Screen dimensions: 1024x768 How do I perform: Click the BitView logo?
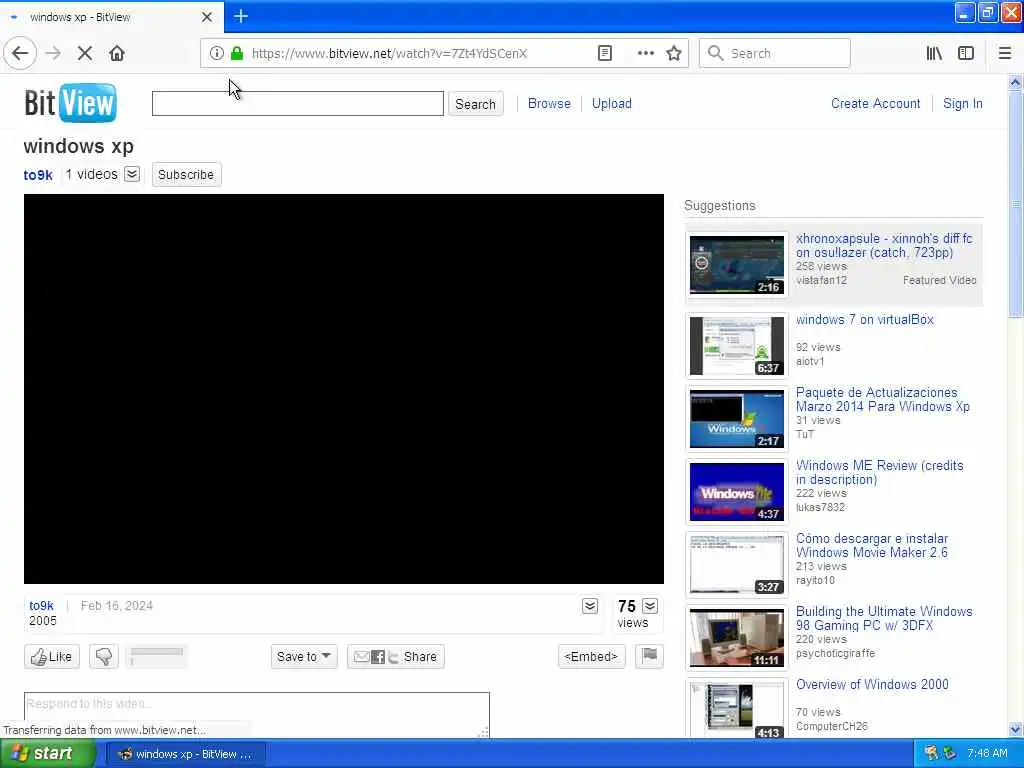pyautogui.click(x=71, y=103)
